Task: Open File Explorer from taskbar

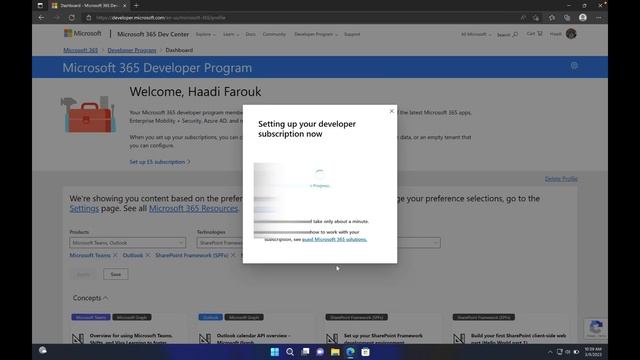Action: click(335, 352)
